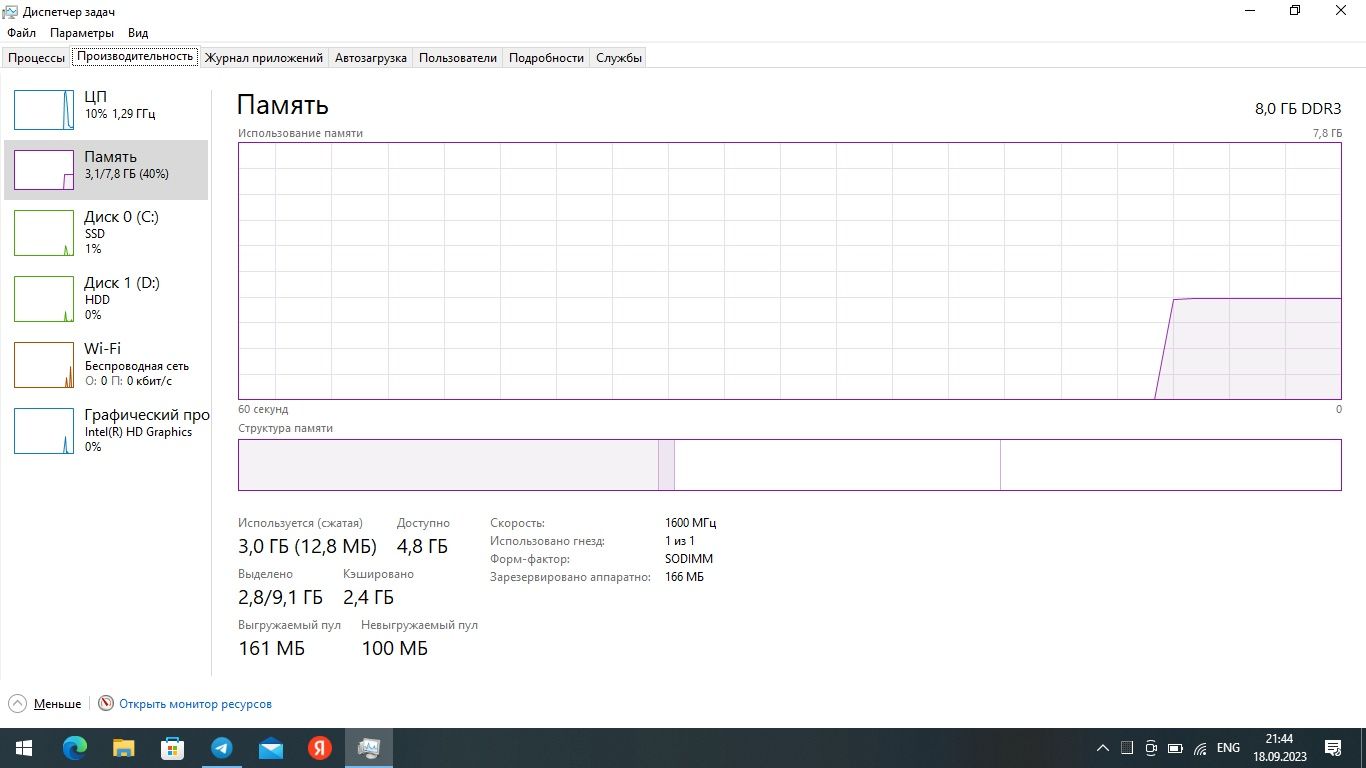The image size is (1366, 768).
Task: Open the Пользователи tab
Action: pos(458,58)
